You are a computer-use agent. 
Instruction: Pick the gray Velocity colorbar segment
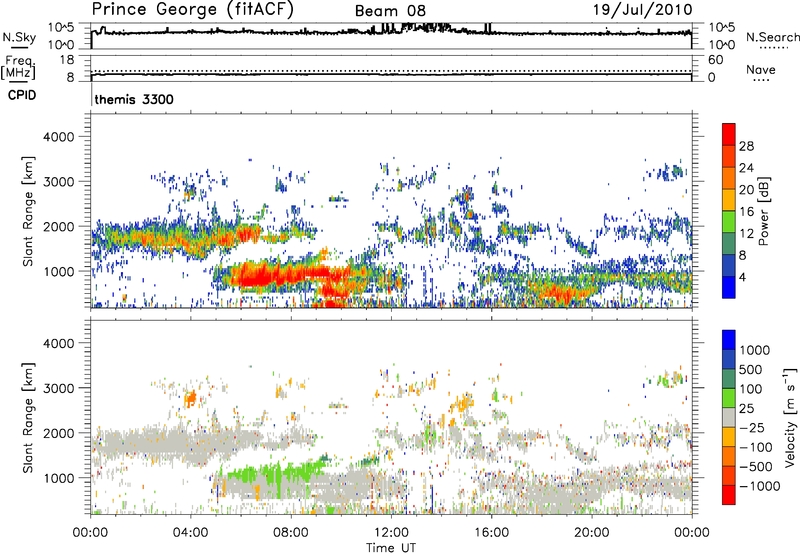(729, 417)
